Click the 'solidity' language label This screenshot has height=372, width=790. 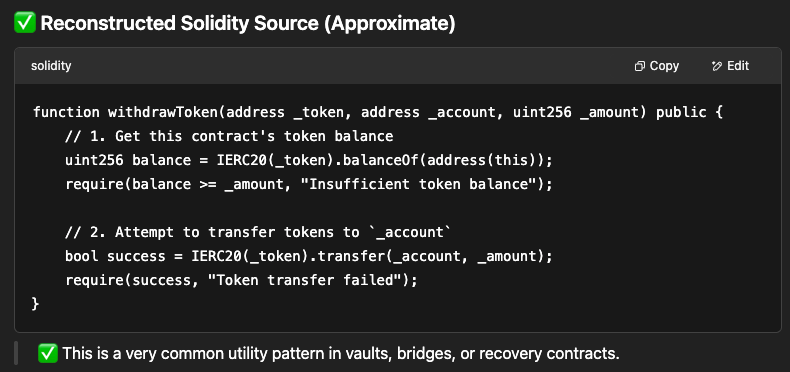tap(51, 66)
